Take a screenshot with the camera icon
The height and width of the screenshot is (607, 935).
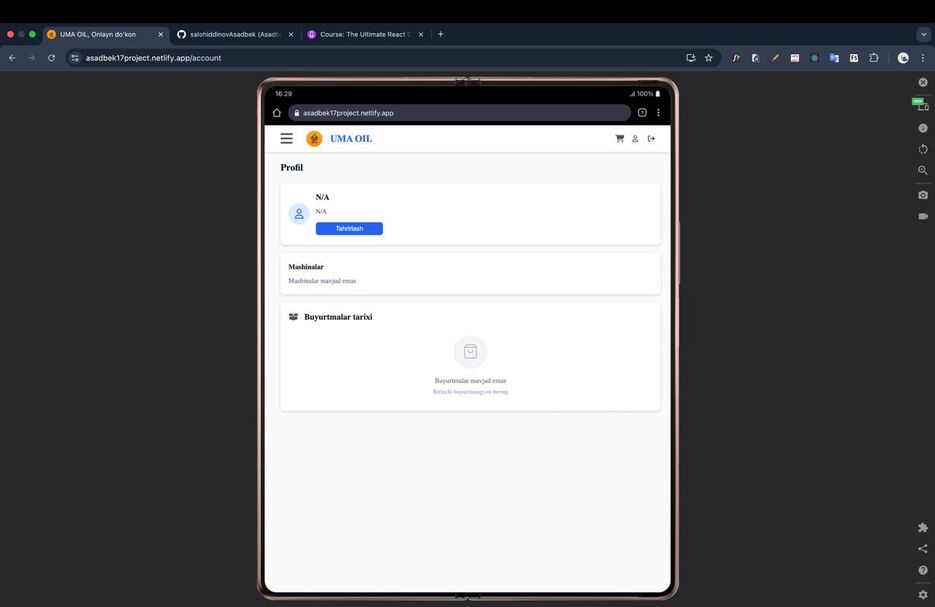click(922, 195)
